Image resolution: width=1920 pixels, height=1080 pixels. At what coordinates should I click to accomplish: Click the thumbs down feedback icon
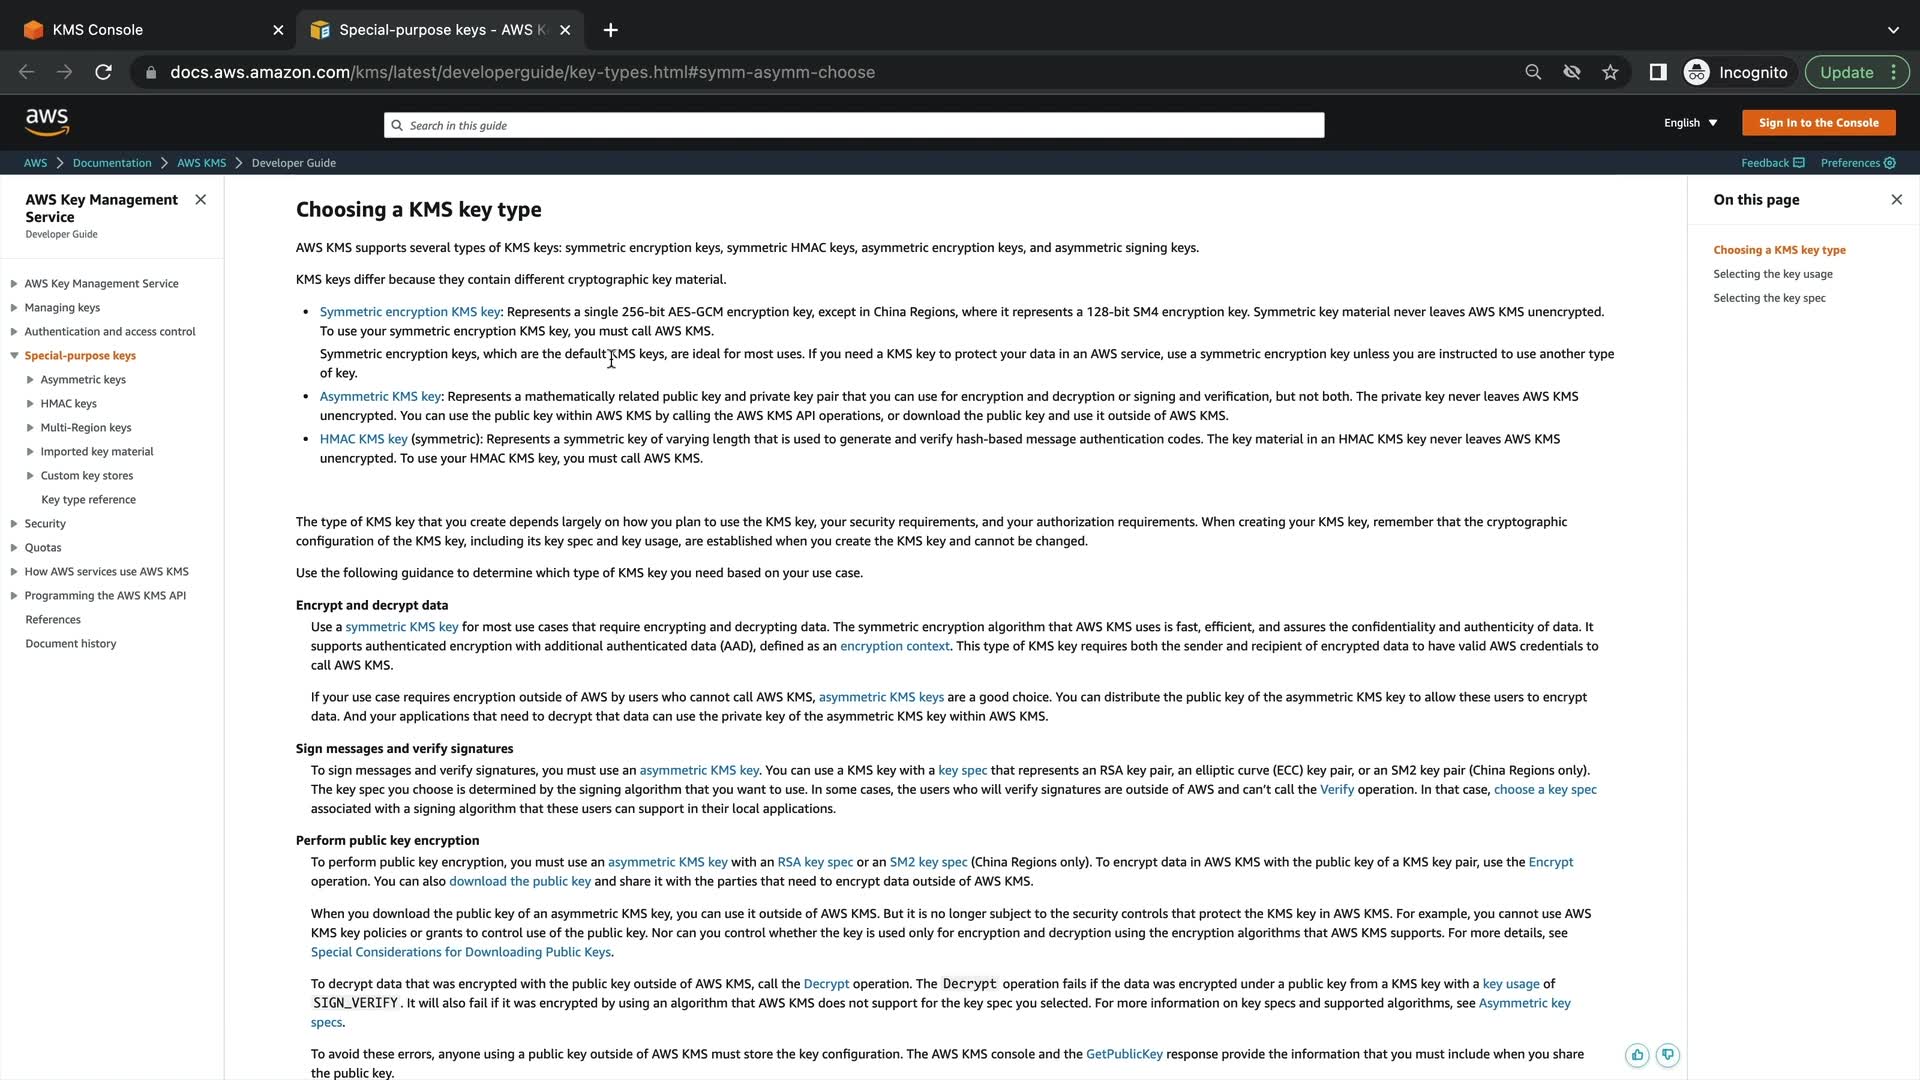pos(1667,1055)
